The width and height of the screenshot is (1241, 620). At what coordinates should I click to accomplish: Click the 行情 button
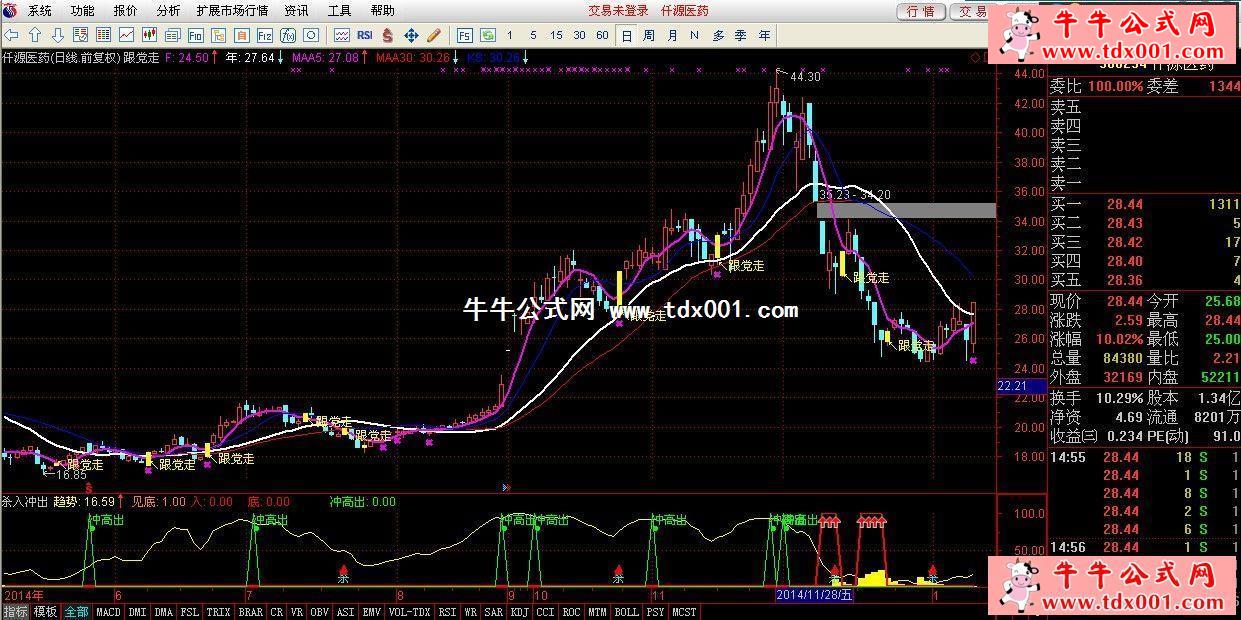[920, 11]
